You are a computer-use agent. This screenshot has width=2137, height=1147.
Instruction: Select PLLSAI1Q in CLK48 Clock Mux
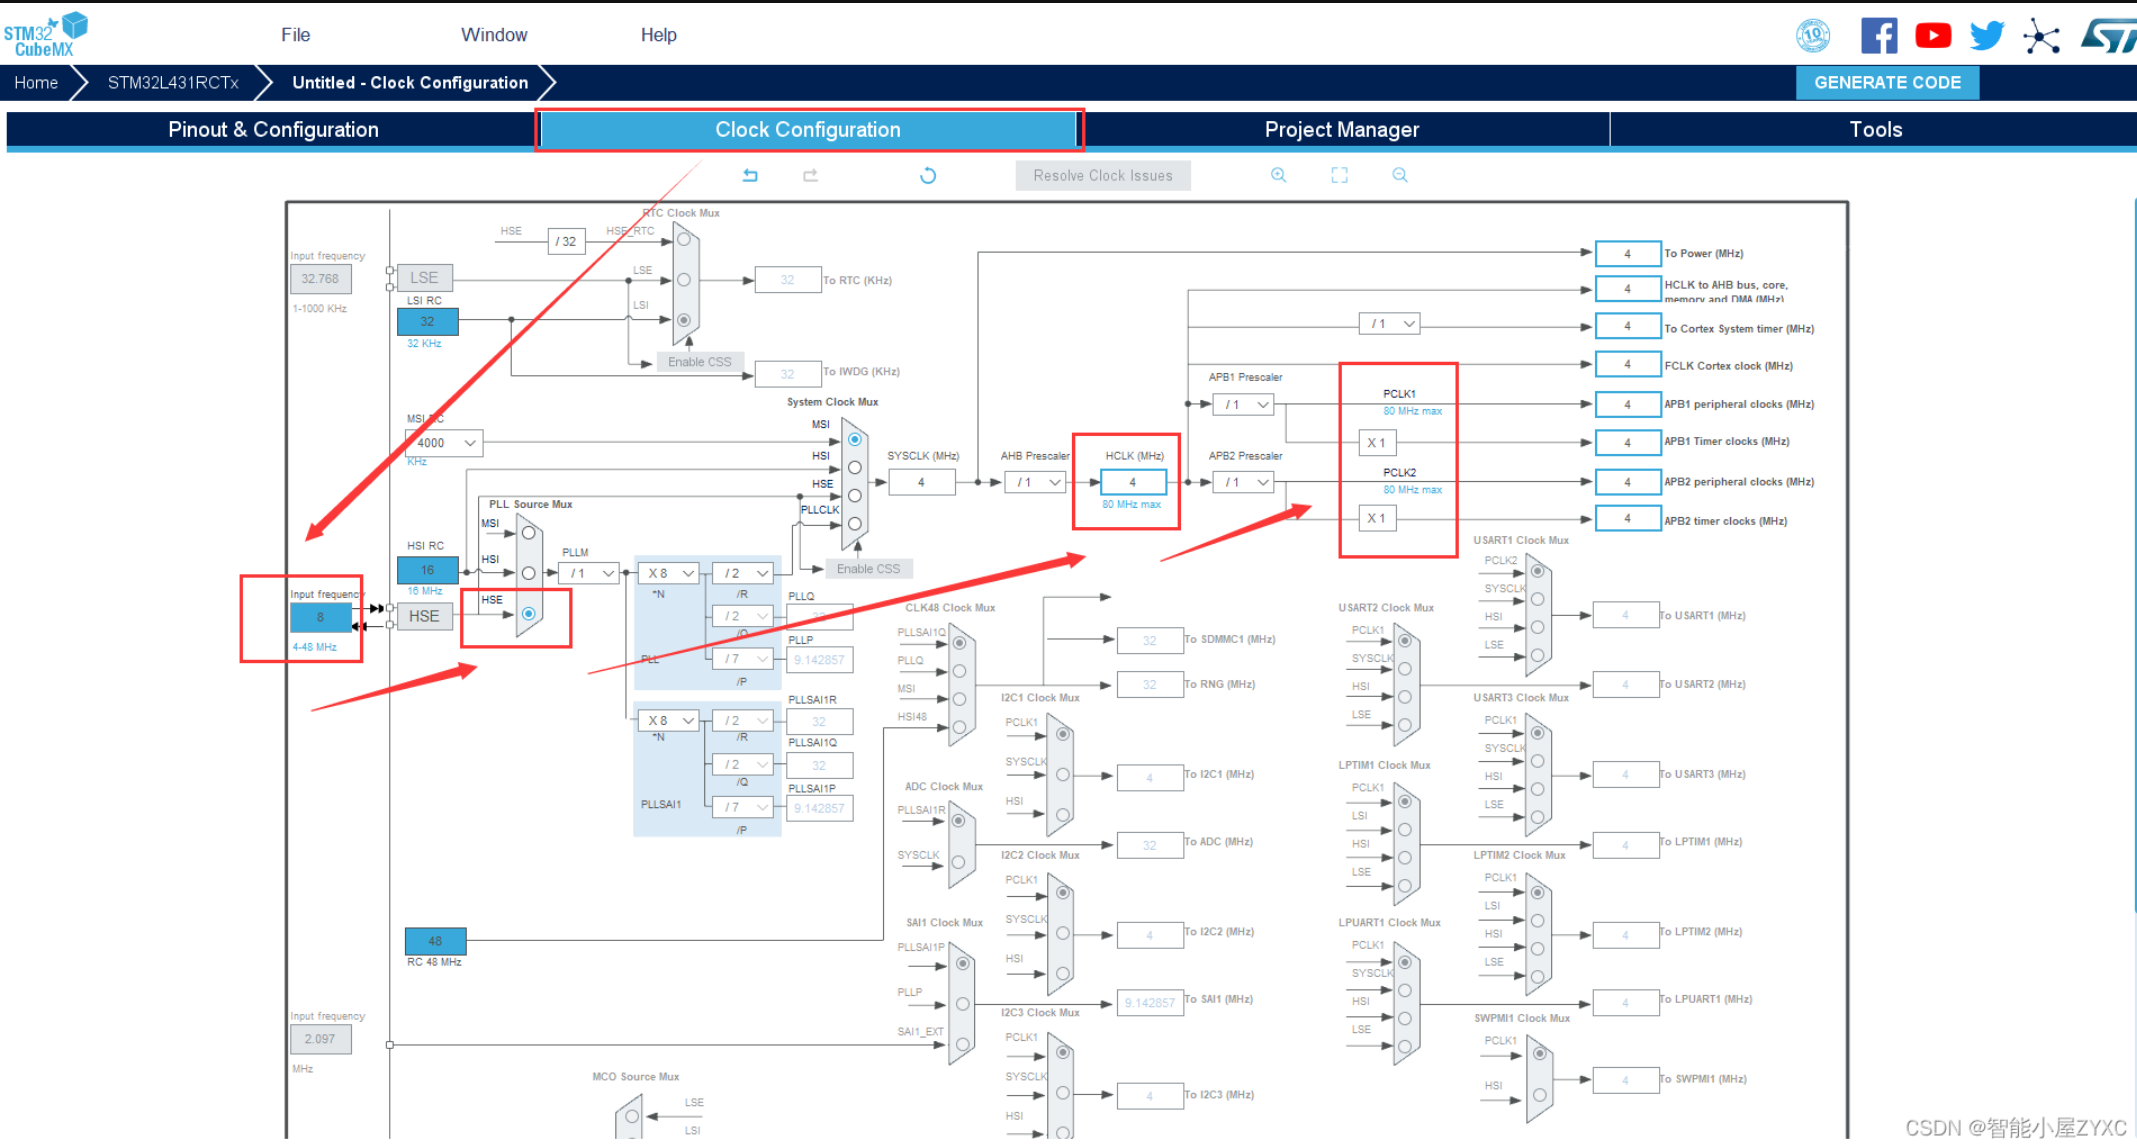click(x=959, y=643)
